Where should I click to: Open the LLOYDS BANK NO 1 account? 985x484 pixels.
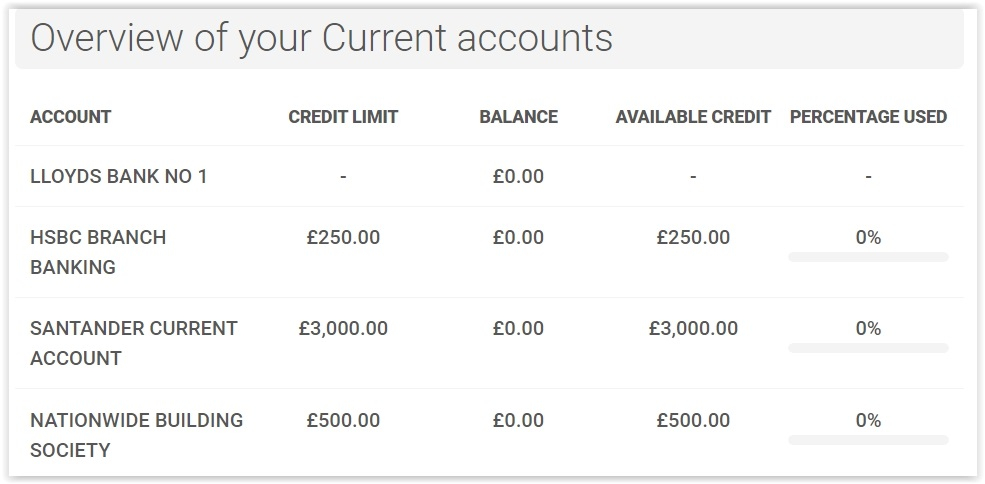(x=119, y=177)
